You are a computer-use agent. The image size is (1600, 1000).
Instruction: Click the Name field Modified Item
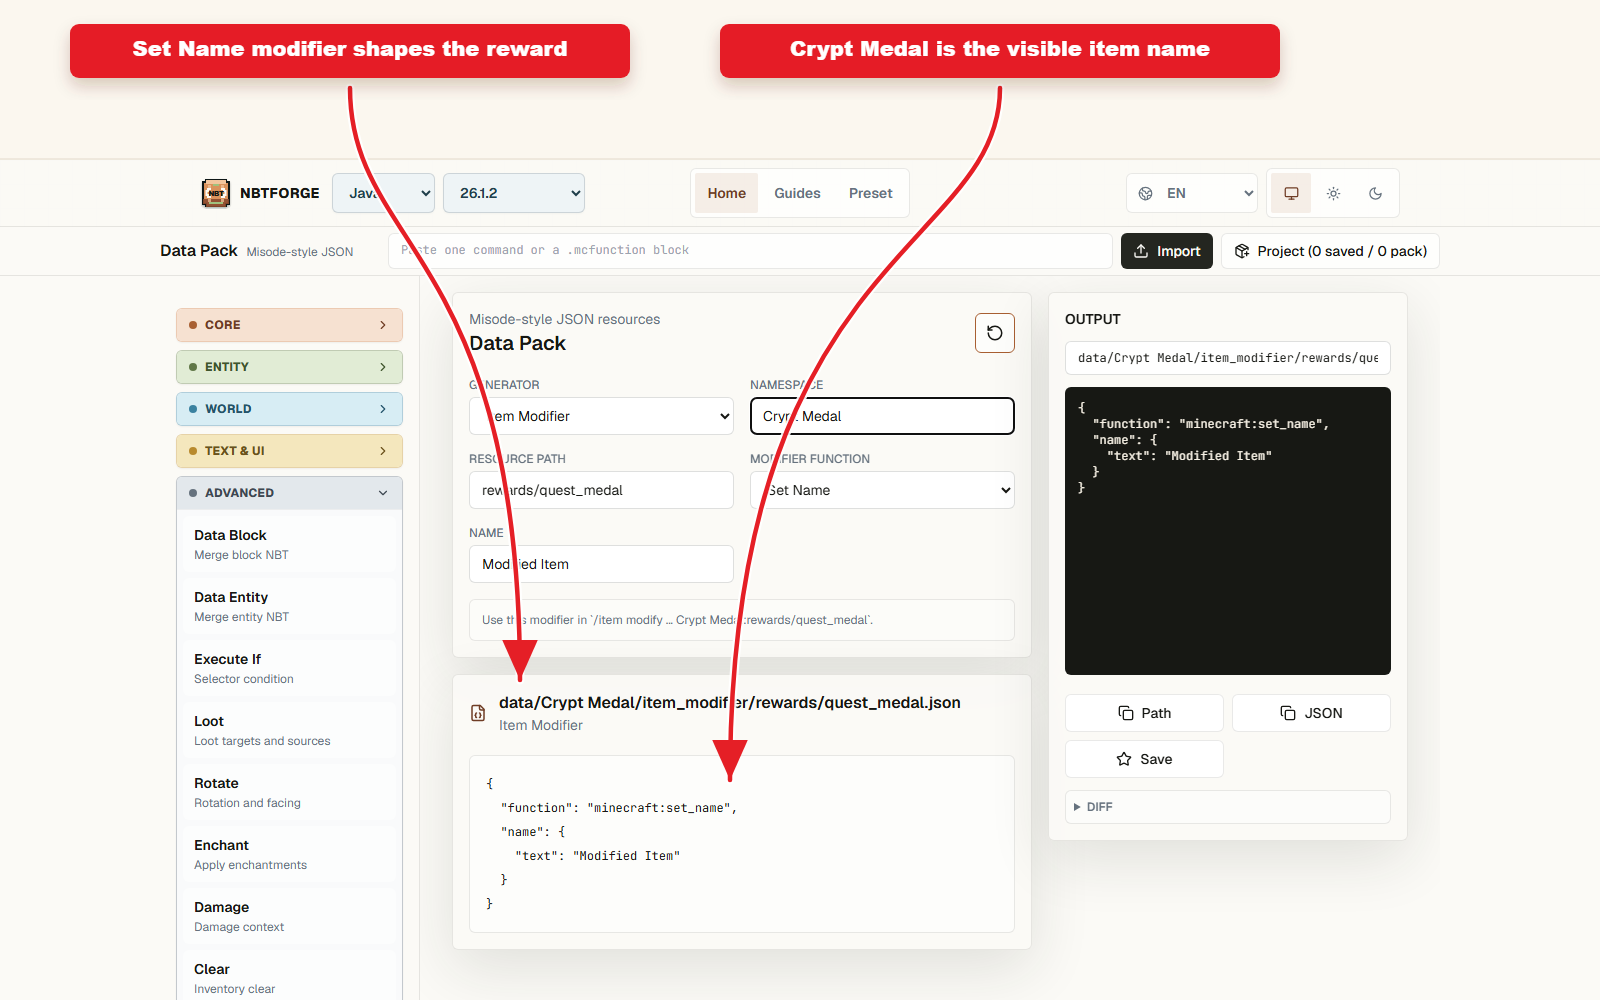click(x=601, y=564)
